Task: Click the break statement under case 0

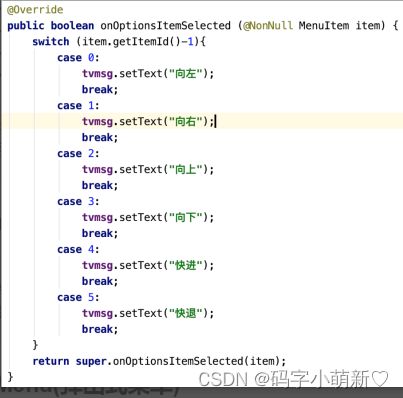Action: [x=100, y=90]
